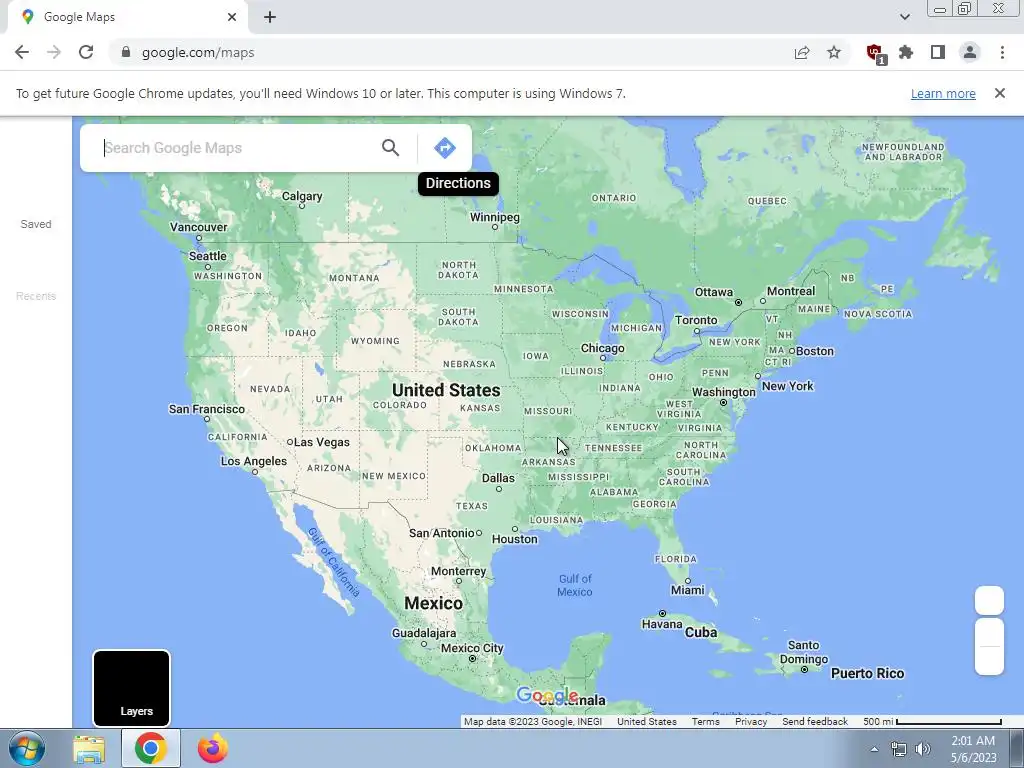
Task: Click the Google logo on map
Action: coord(547,696)
